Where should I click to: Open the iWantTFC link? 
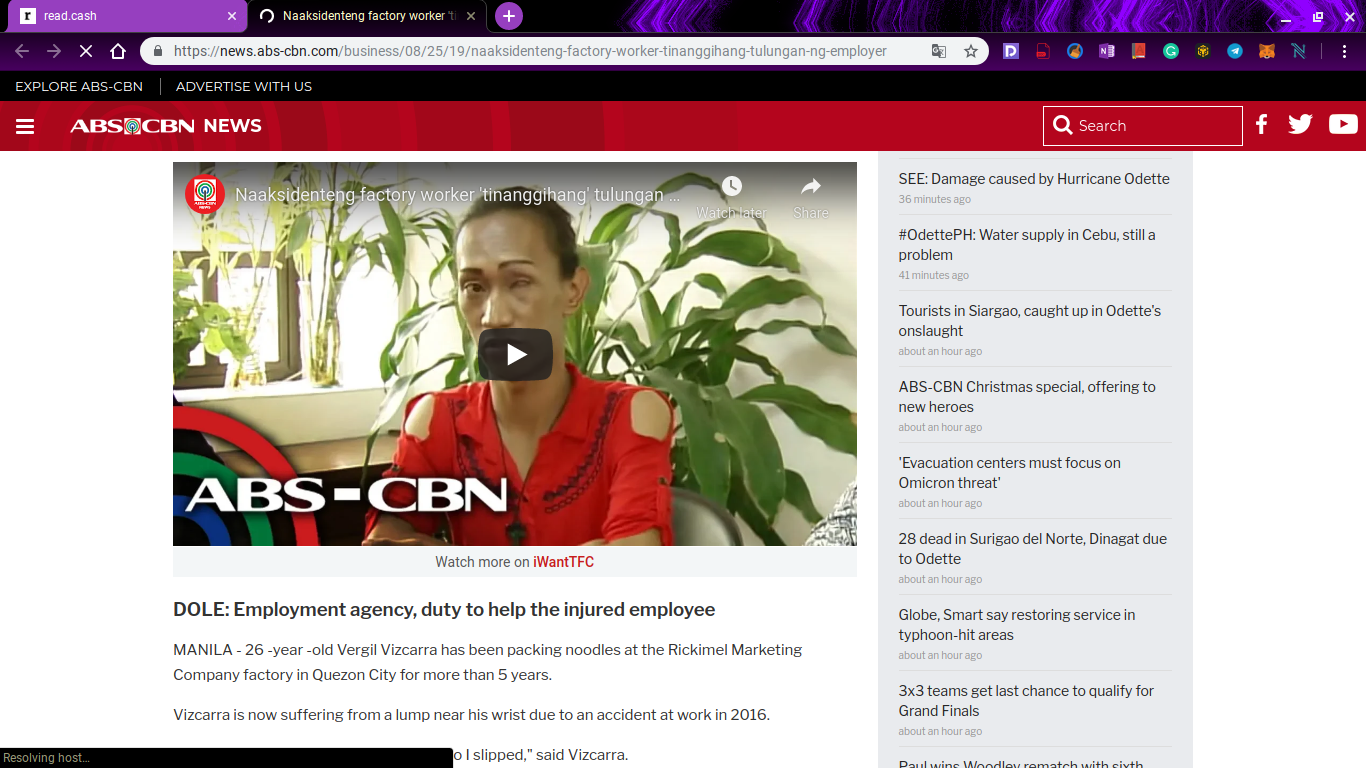563,562
